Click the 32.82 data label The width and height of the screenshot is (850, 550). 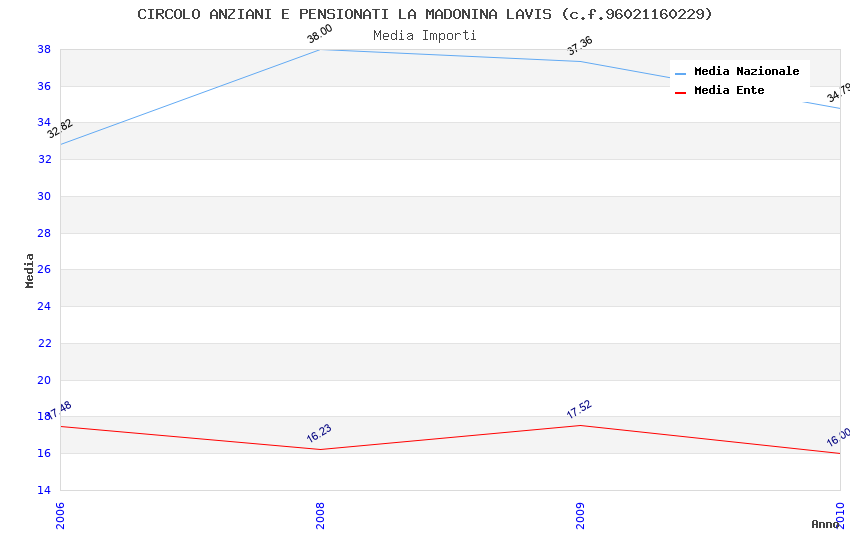click(60, 129)
